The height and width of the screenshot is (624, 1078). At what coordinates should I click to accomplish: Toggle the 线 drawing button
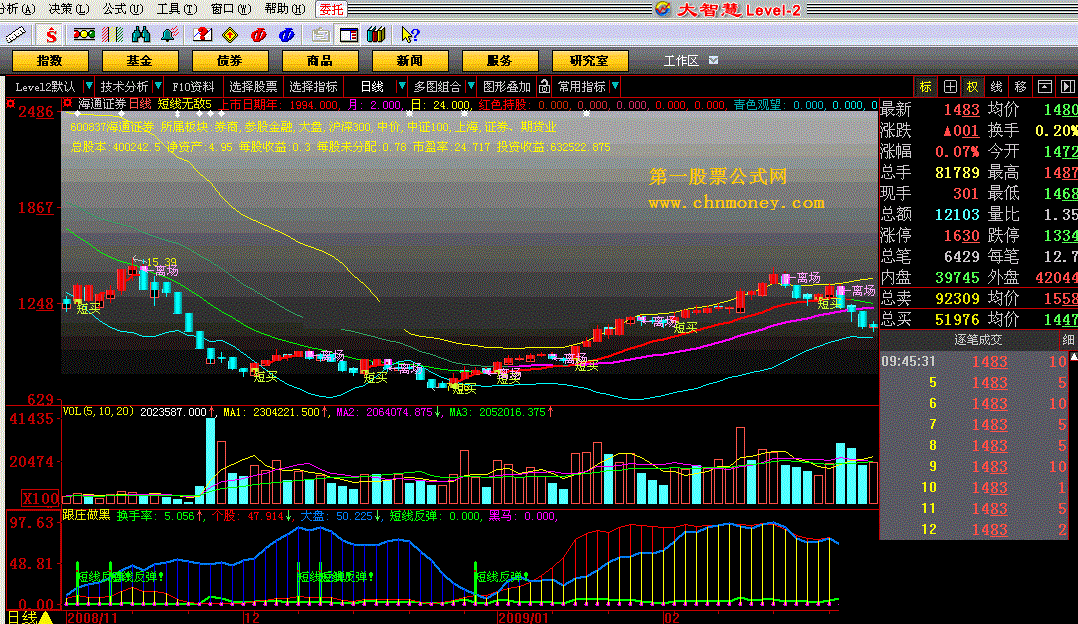point(996,87)
